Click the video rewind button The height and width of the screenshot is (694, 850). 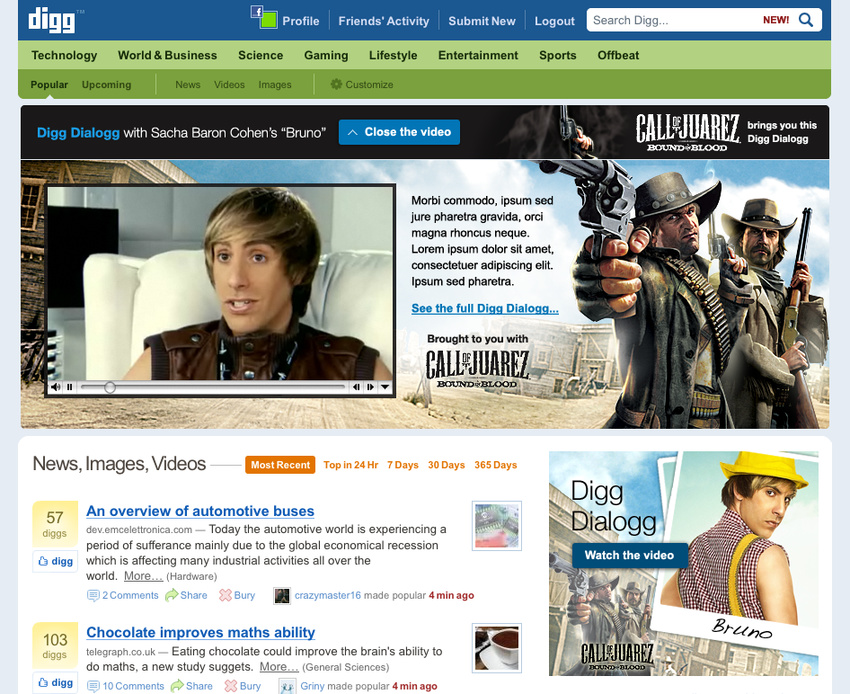pyautogui.click(x=356, y=387)
